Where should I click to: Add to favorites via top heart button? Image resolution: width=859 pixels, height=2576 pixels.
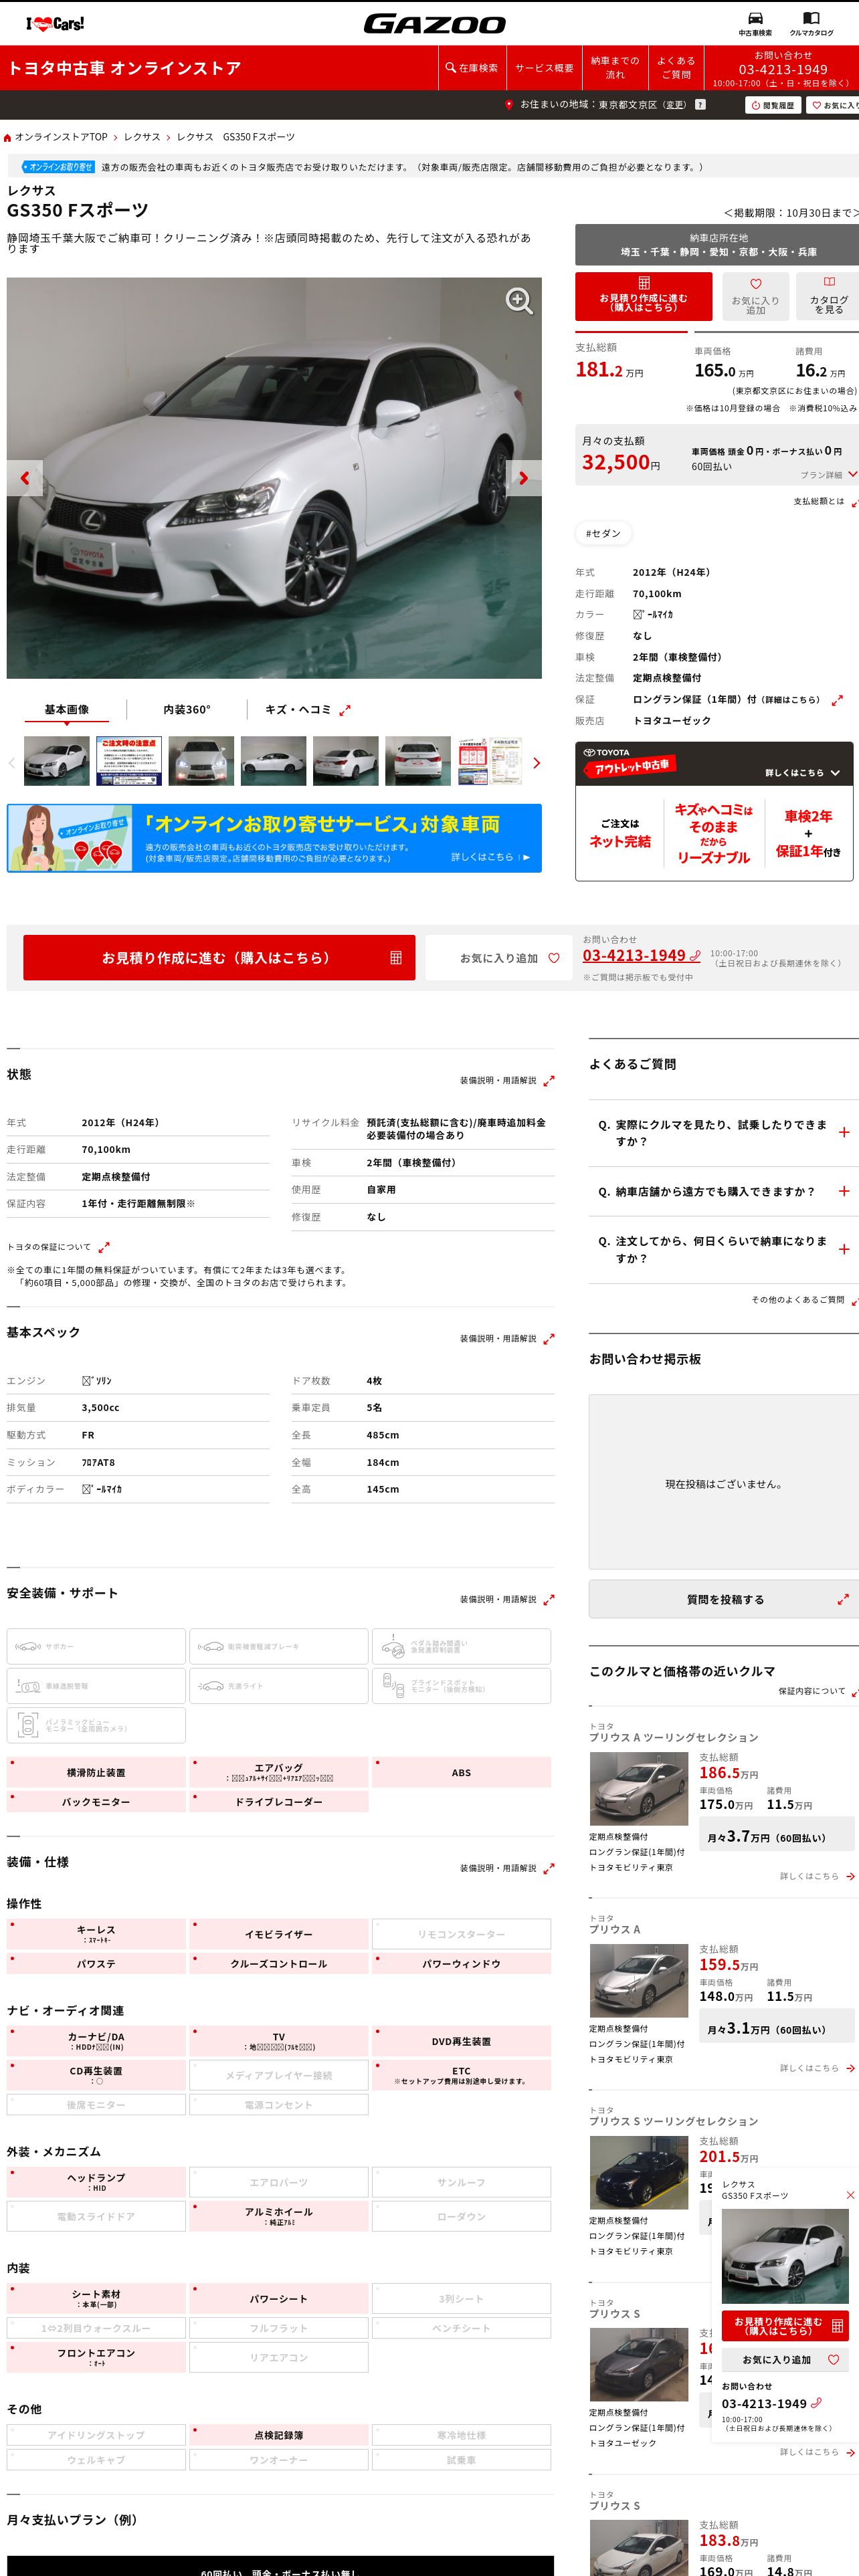click(755, 297)
